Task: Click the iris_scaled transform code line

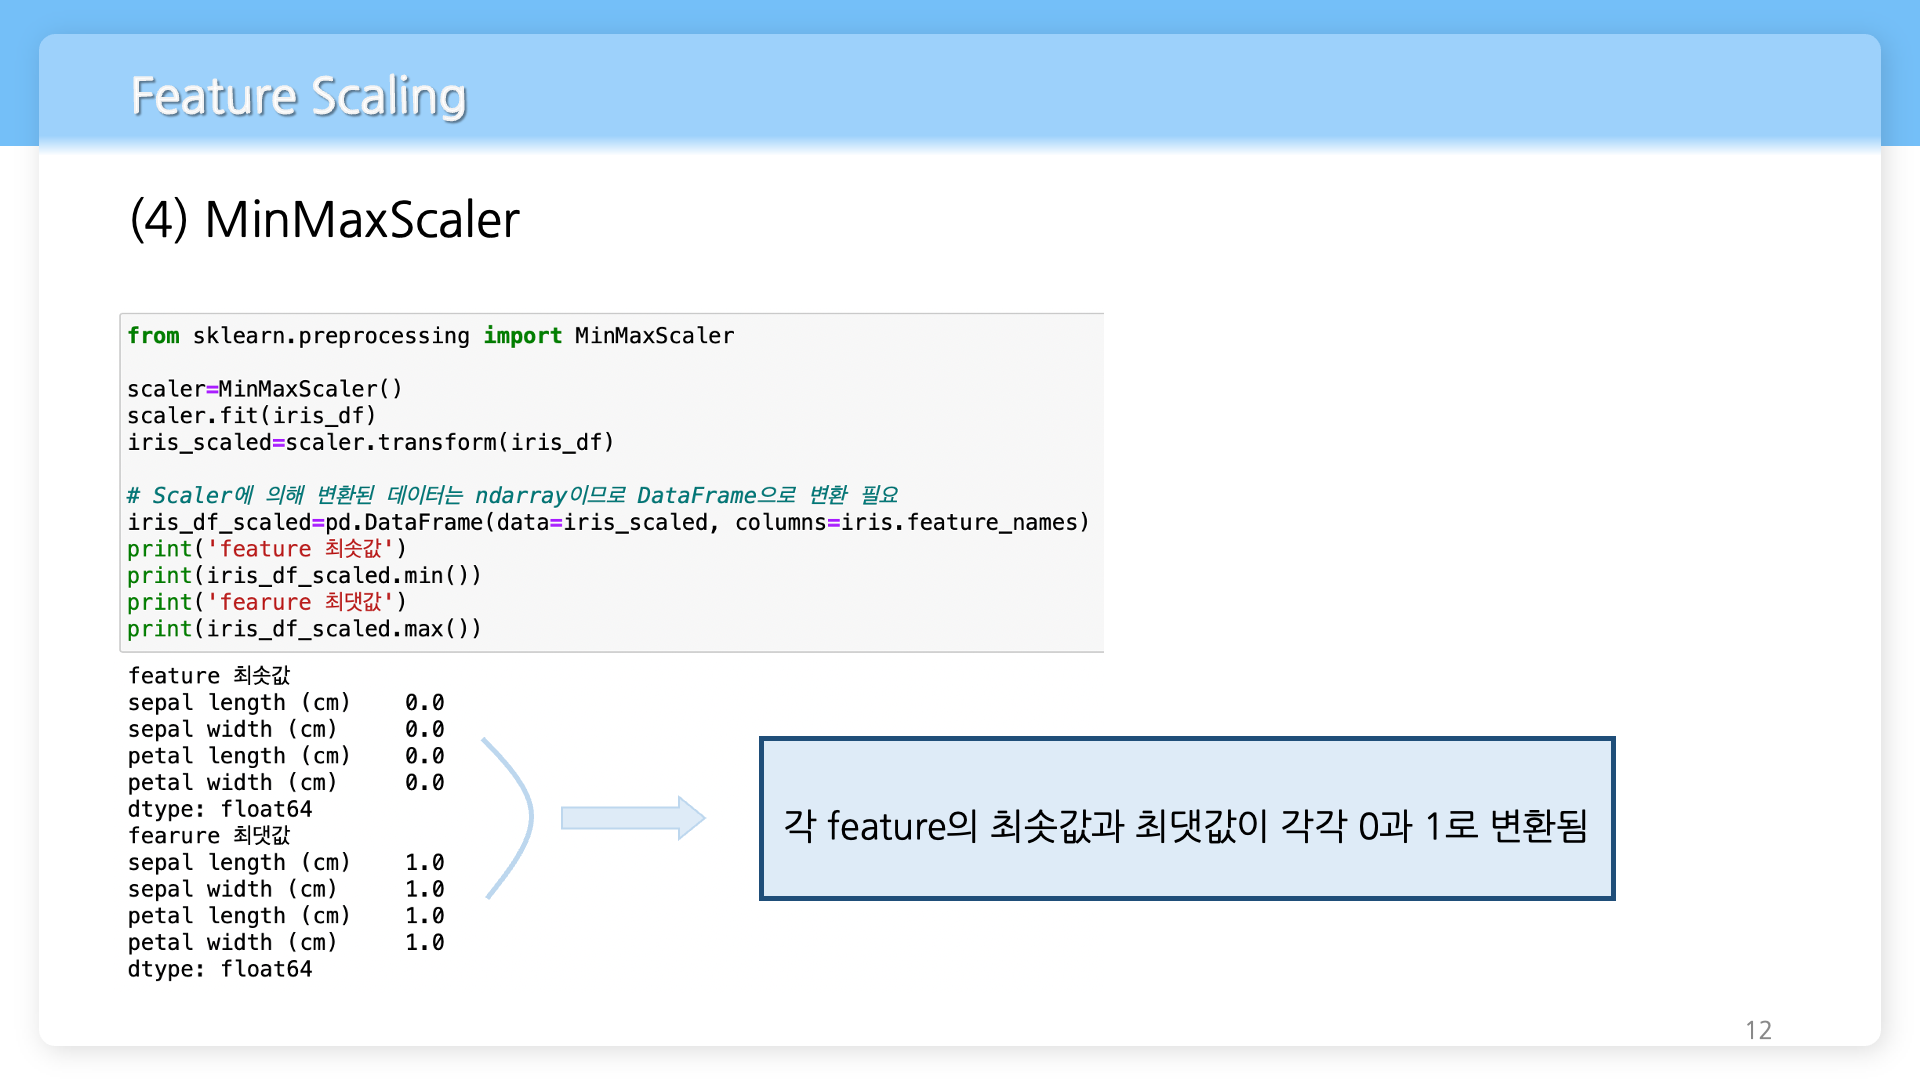Action: tap(370, 442)
